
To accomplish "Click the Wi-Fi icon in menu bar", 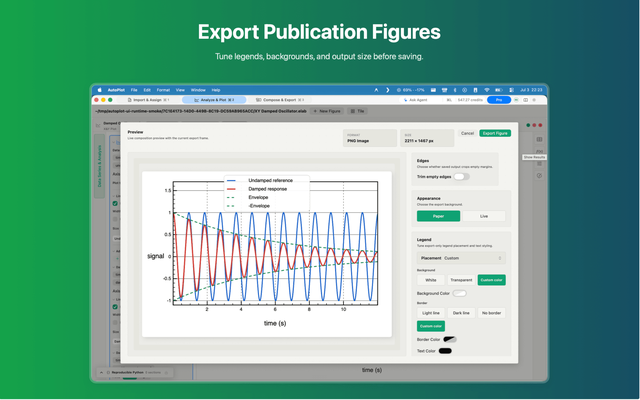I will [487, 90].
